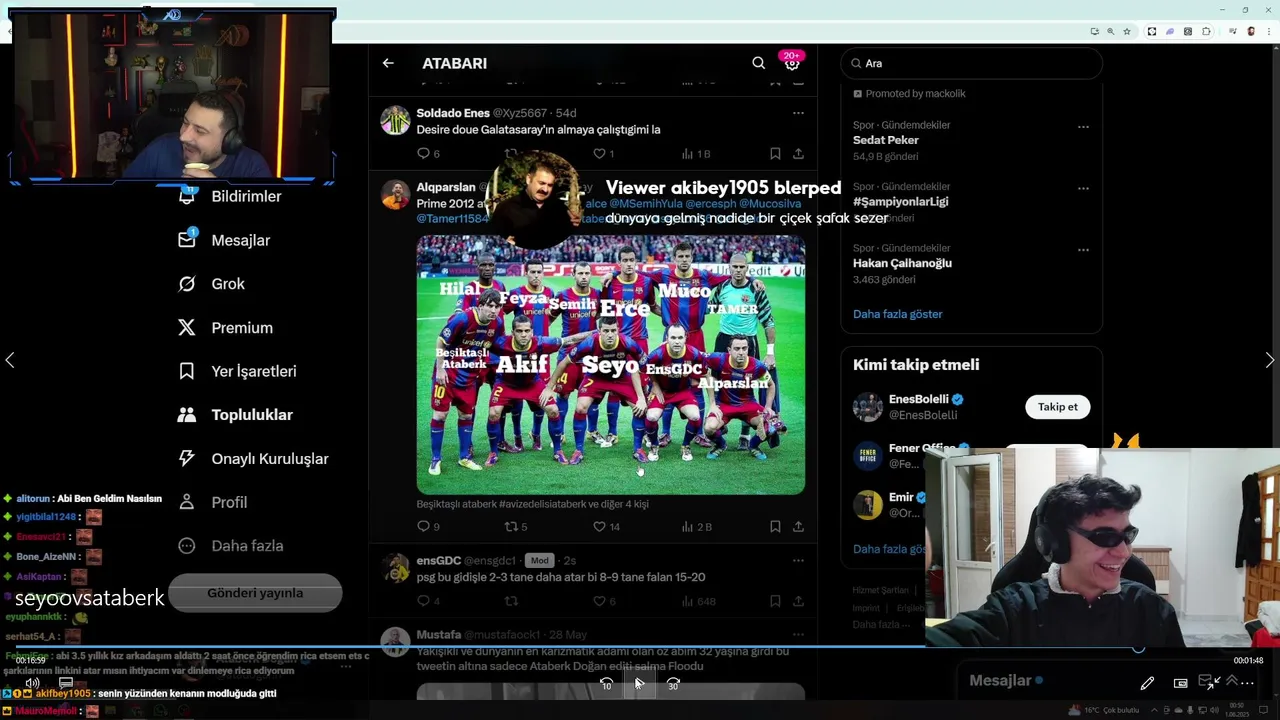Click the video progress bar handle
The height and width of the screenshot is (720, 1280).
click(x=1138, y=649)
